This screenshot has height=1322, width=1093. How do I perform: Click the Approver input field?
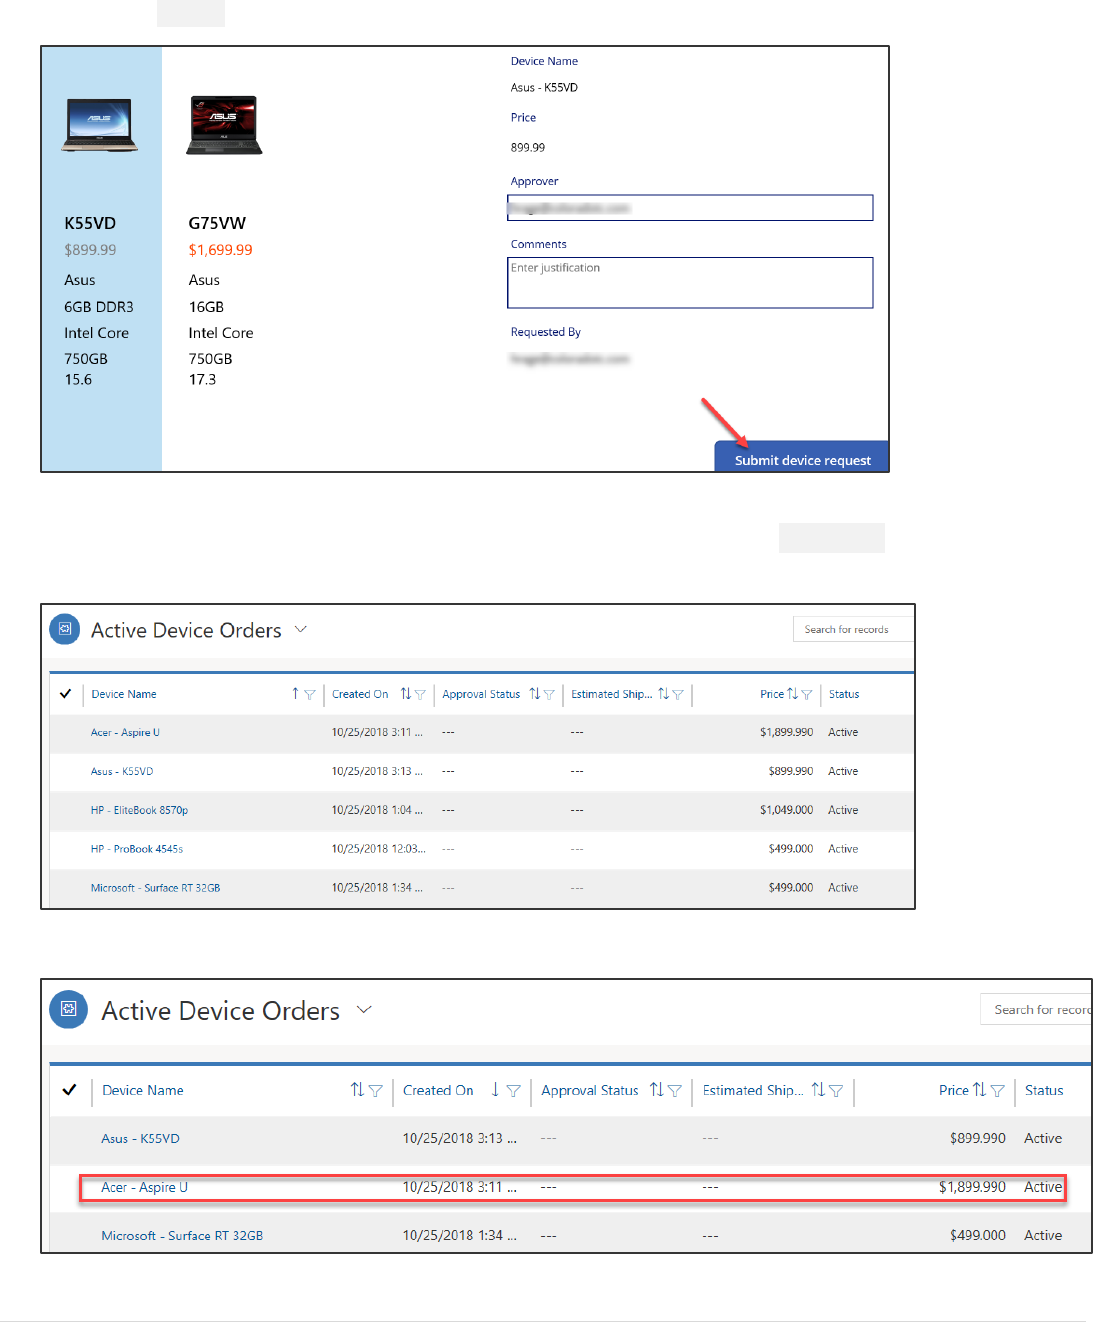click(x=690, y=208)
